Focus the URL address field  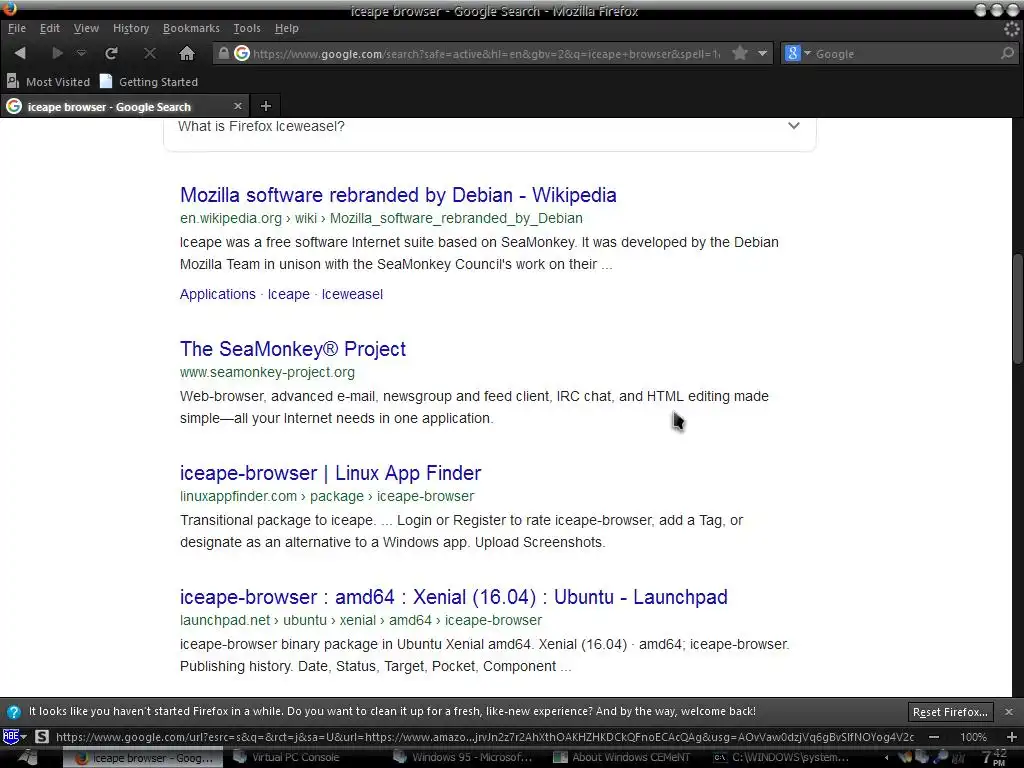tap(487, 54)
